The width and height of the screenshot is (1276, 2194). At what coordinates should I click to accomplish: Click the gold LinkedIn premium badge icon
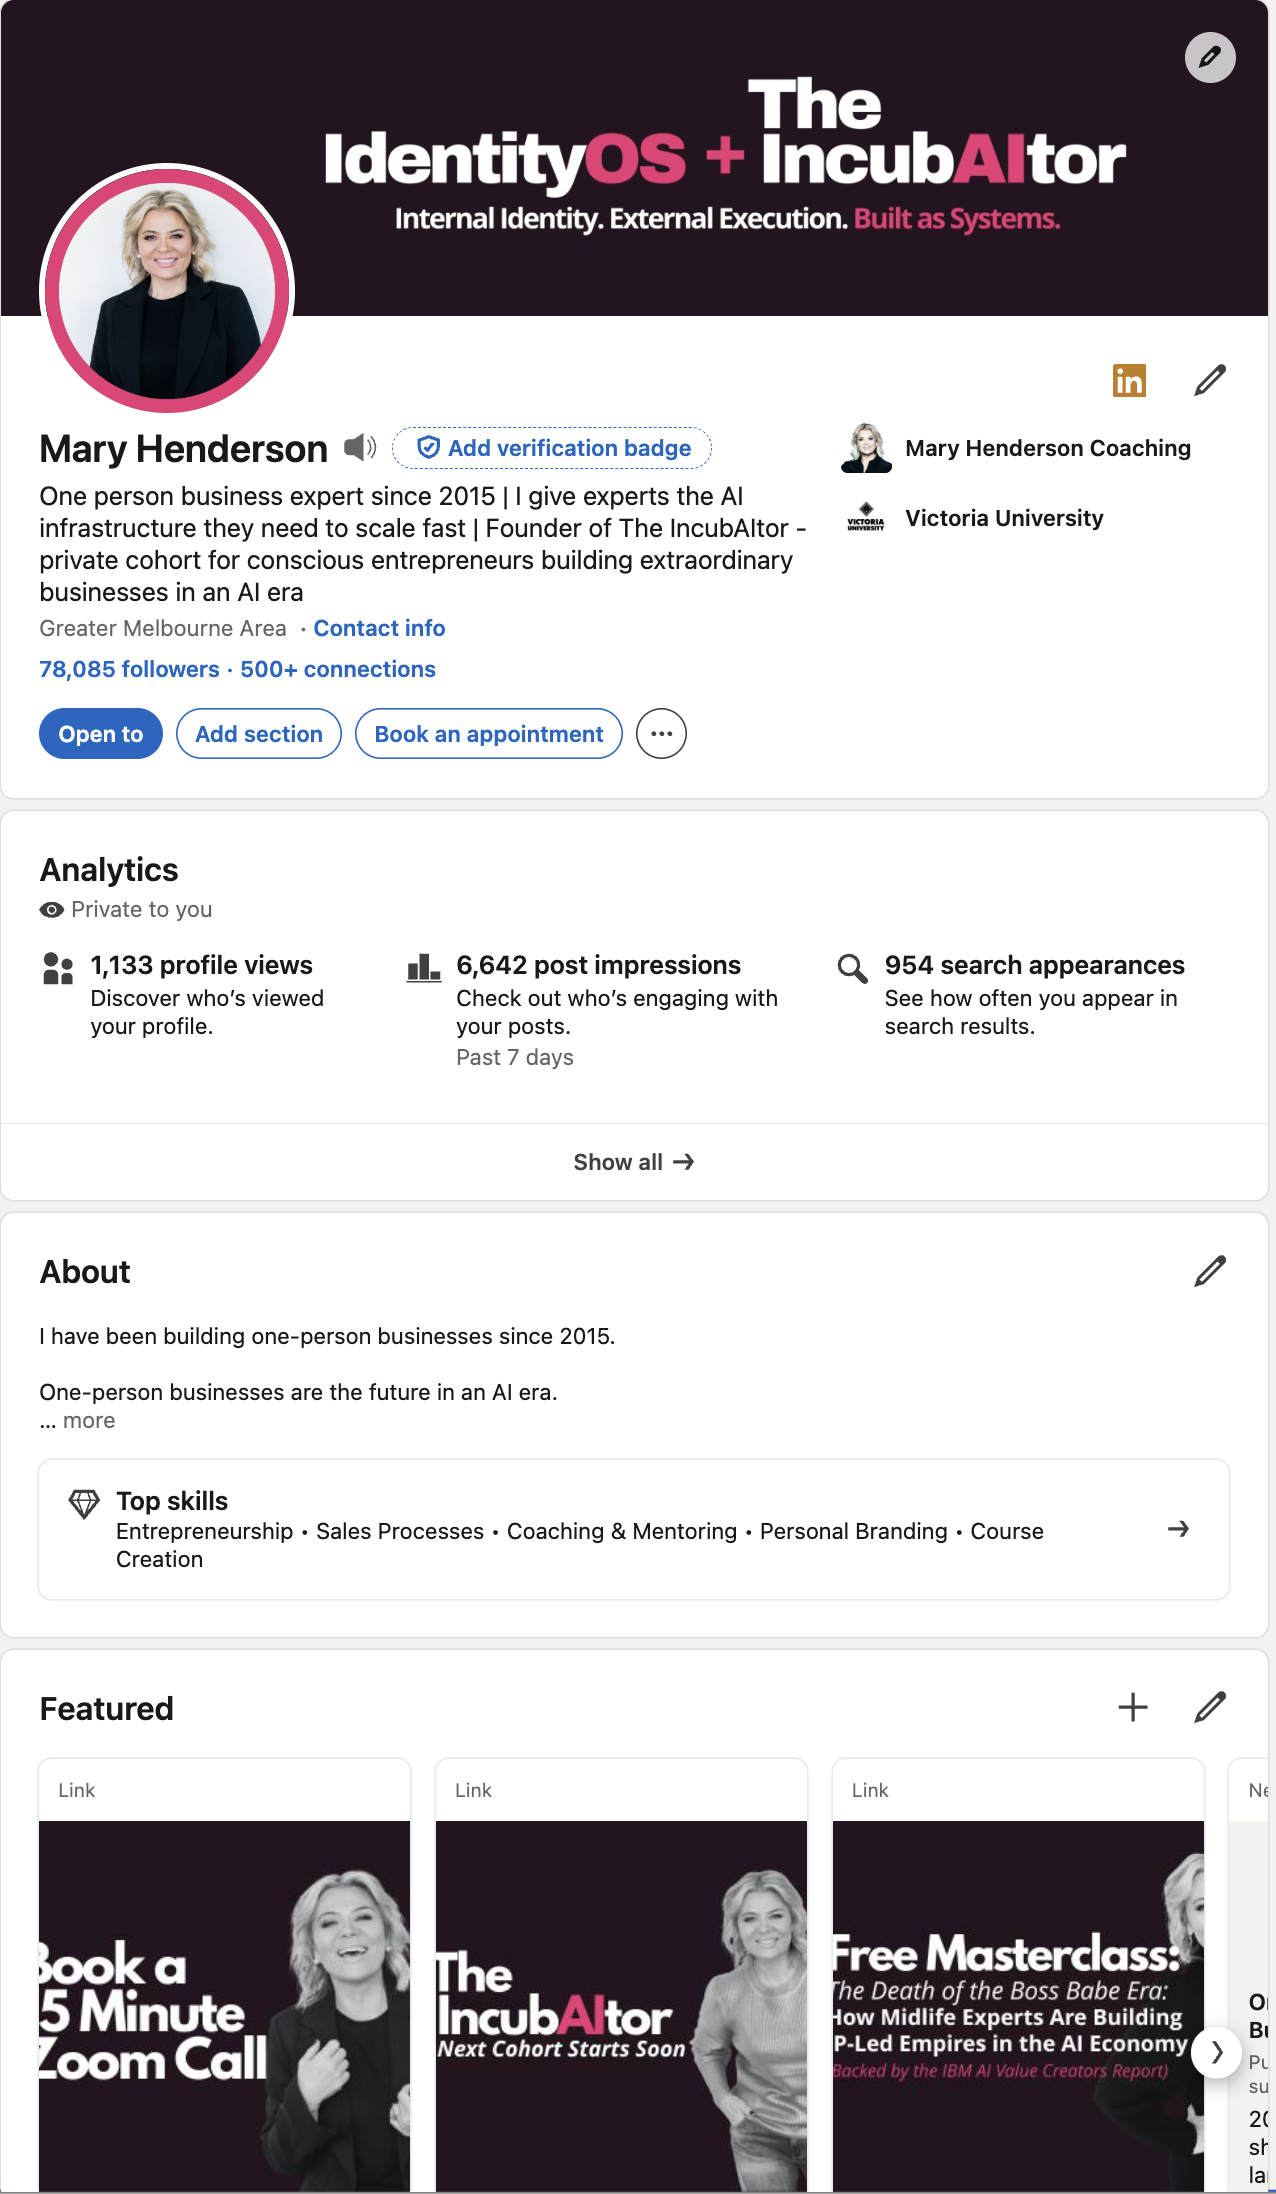1129,381
